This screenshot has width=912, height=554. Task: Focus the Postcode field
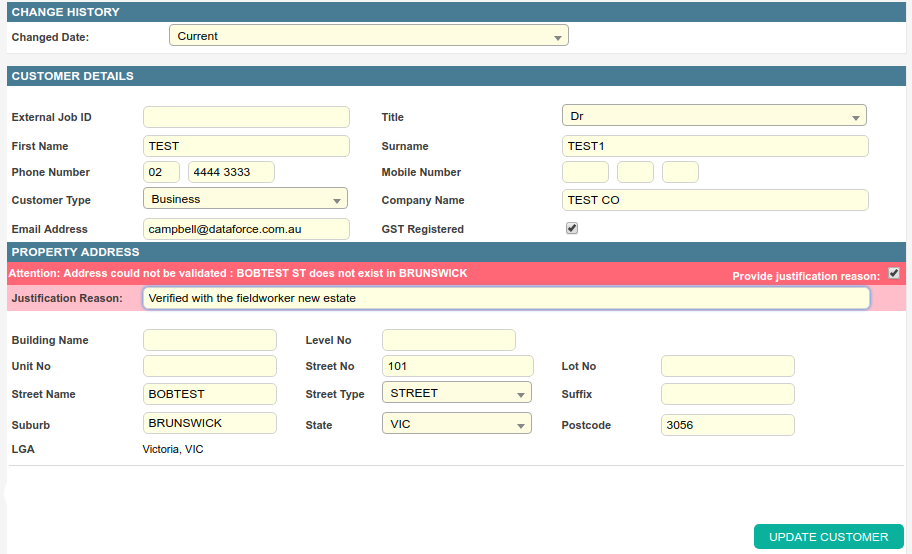tap(728, 425)
